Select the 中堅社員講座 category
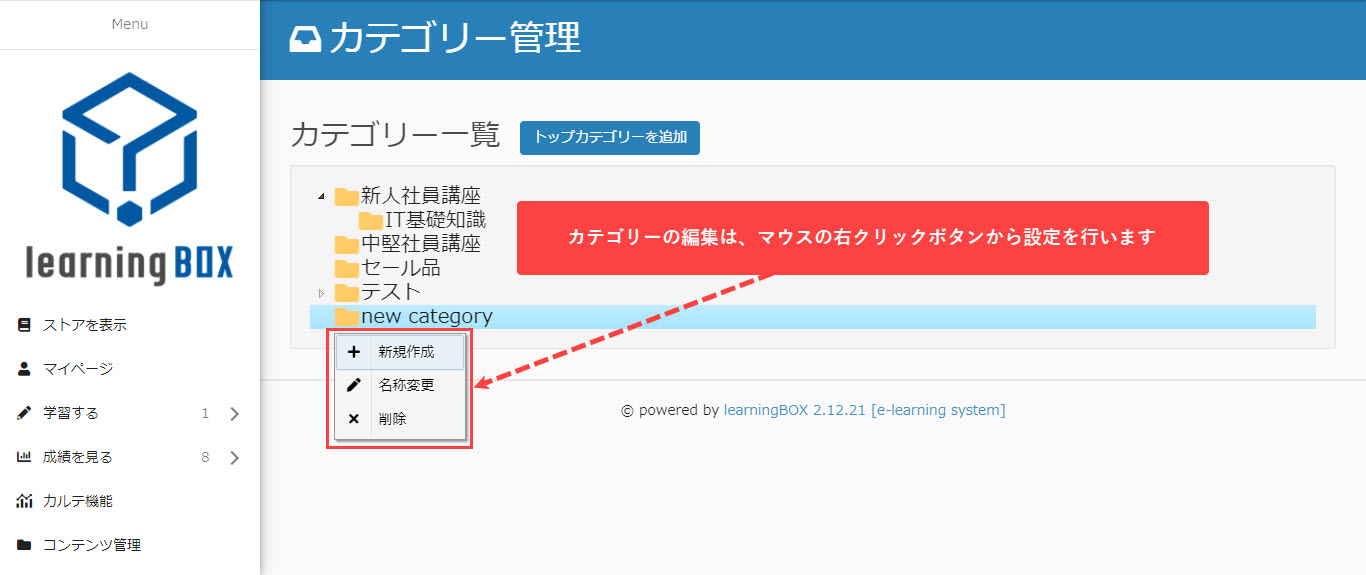 420,244
